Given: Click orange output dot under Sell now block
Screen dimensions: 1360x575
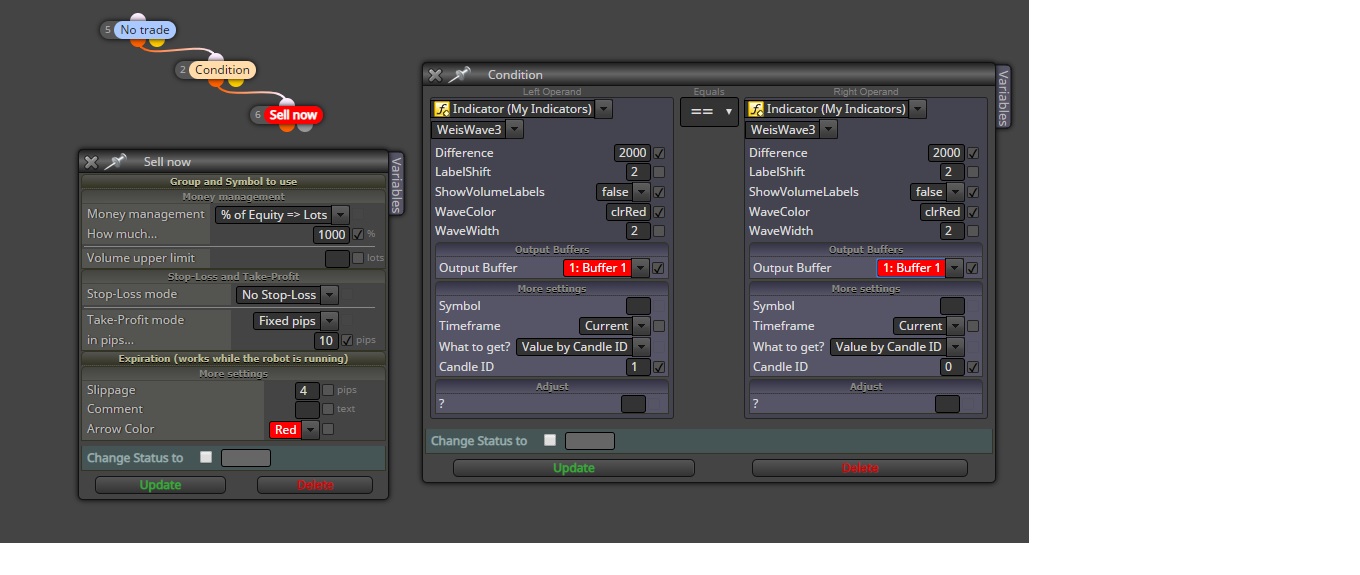Looking at the screenshot, I should tap(287, 125).
